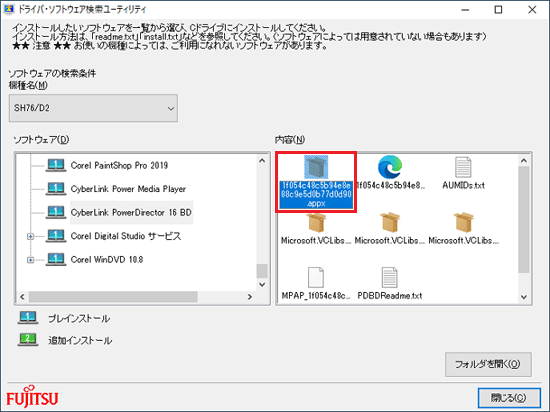Select the Microsoft Edge icon file 1f054c48c5b94e8...
This screenshot has height=412, width=550.
pos(390,167)
